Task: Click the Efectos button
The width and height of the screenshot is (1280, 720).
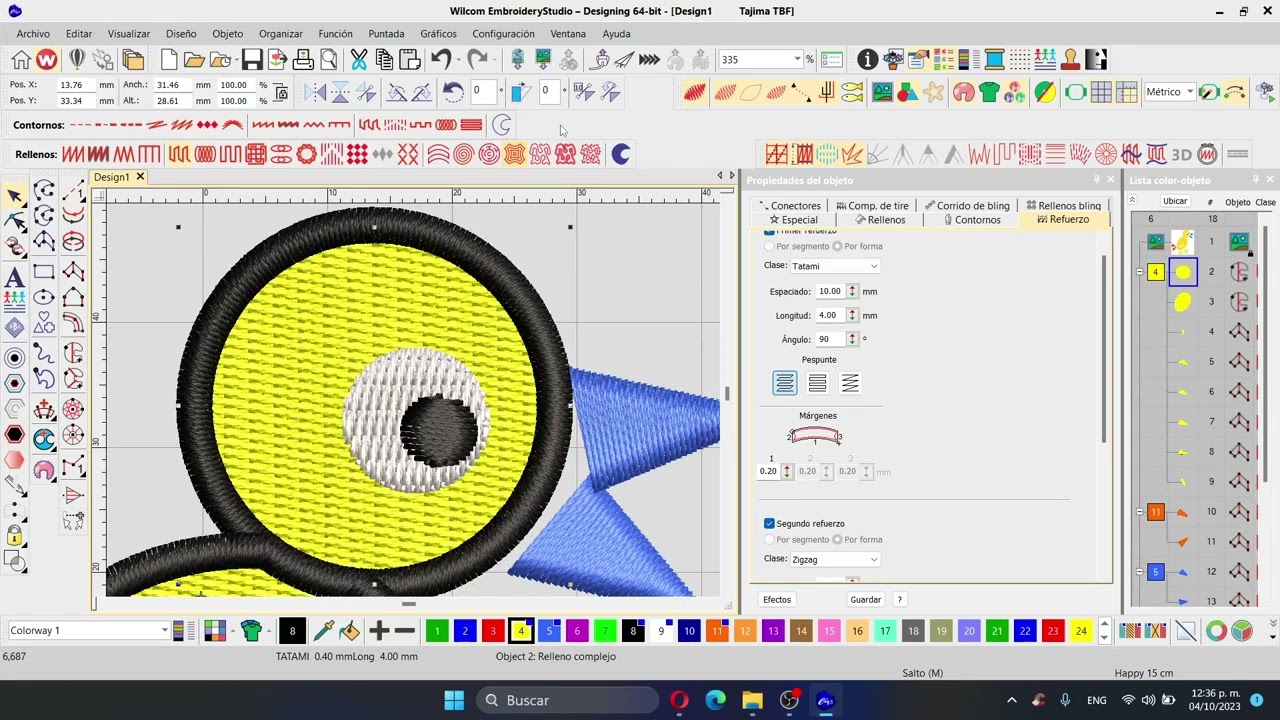Action: (777, 600)
